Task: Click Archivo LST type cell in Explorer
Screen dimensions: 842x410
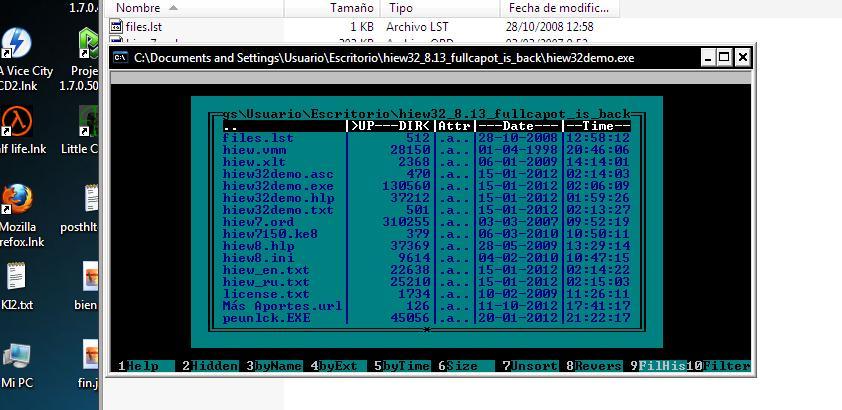Action: click(x=417, y=26)
